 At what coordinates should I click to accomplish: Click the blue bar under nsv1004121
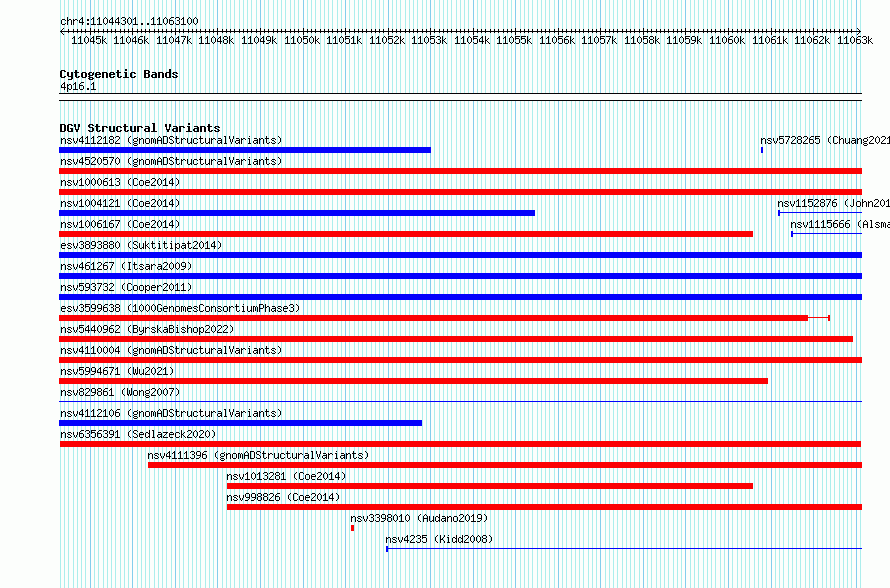(x=297, y=213)
